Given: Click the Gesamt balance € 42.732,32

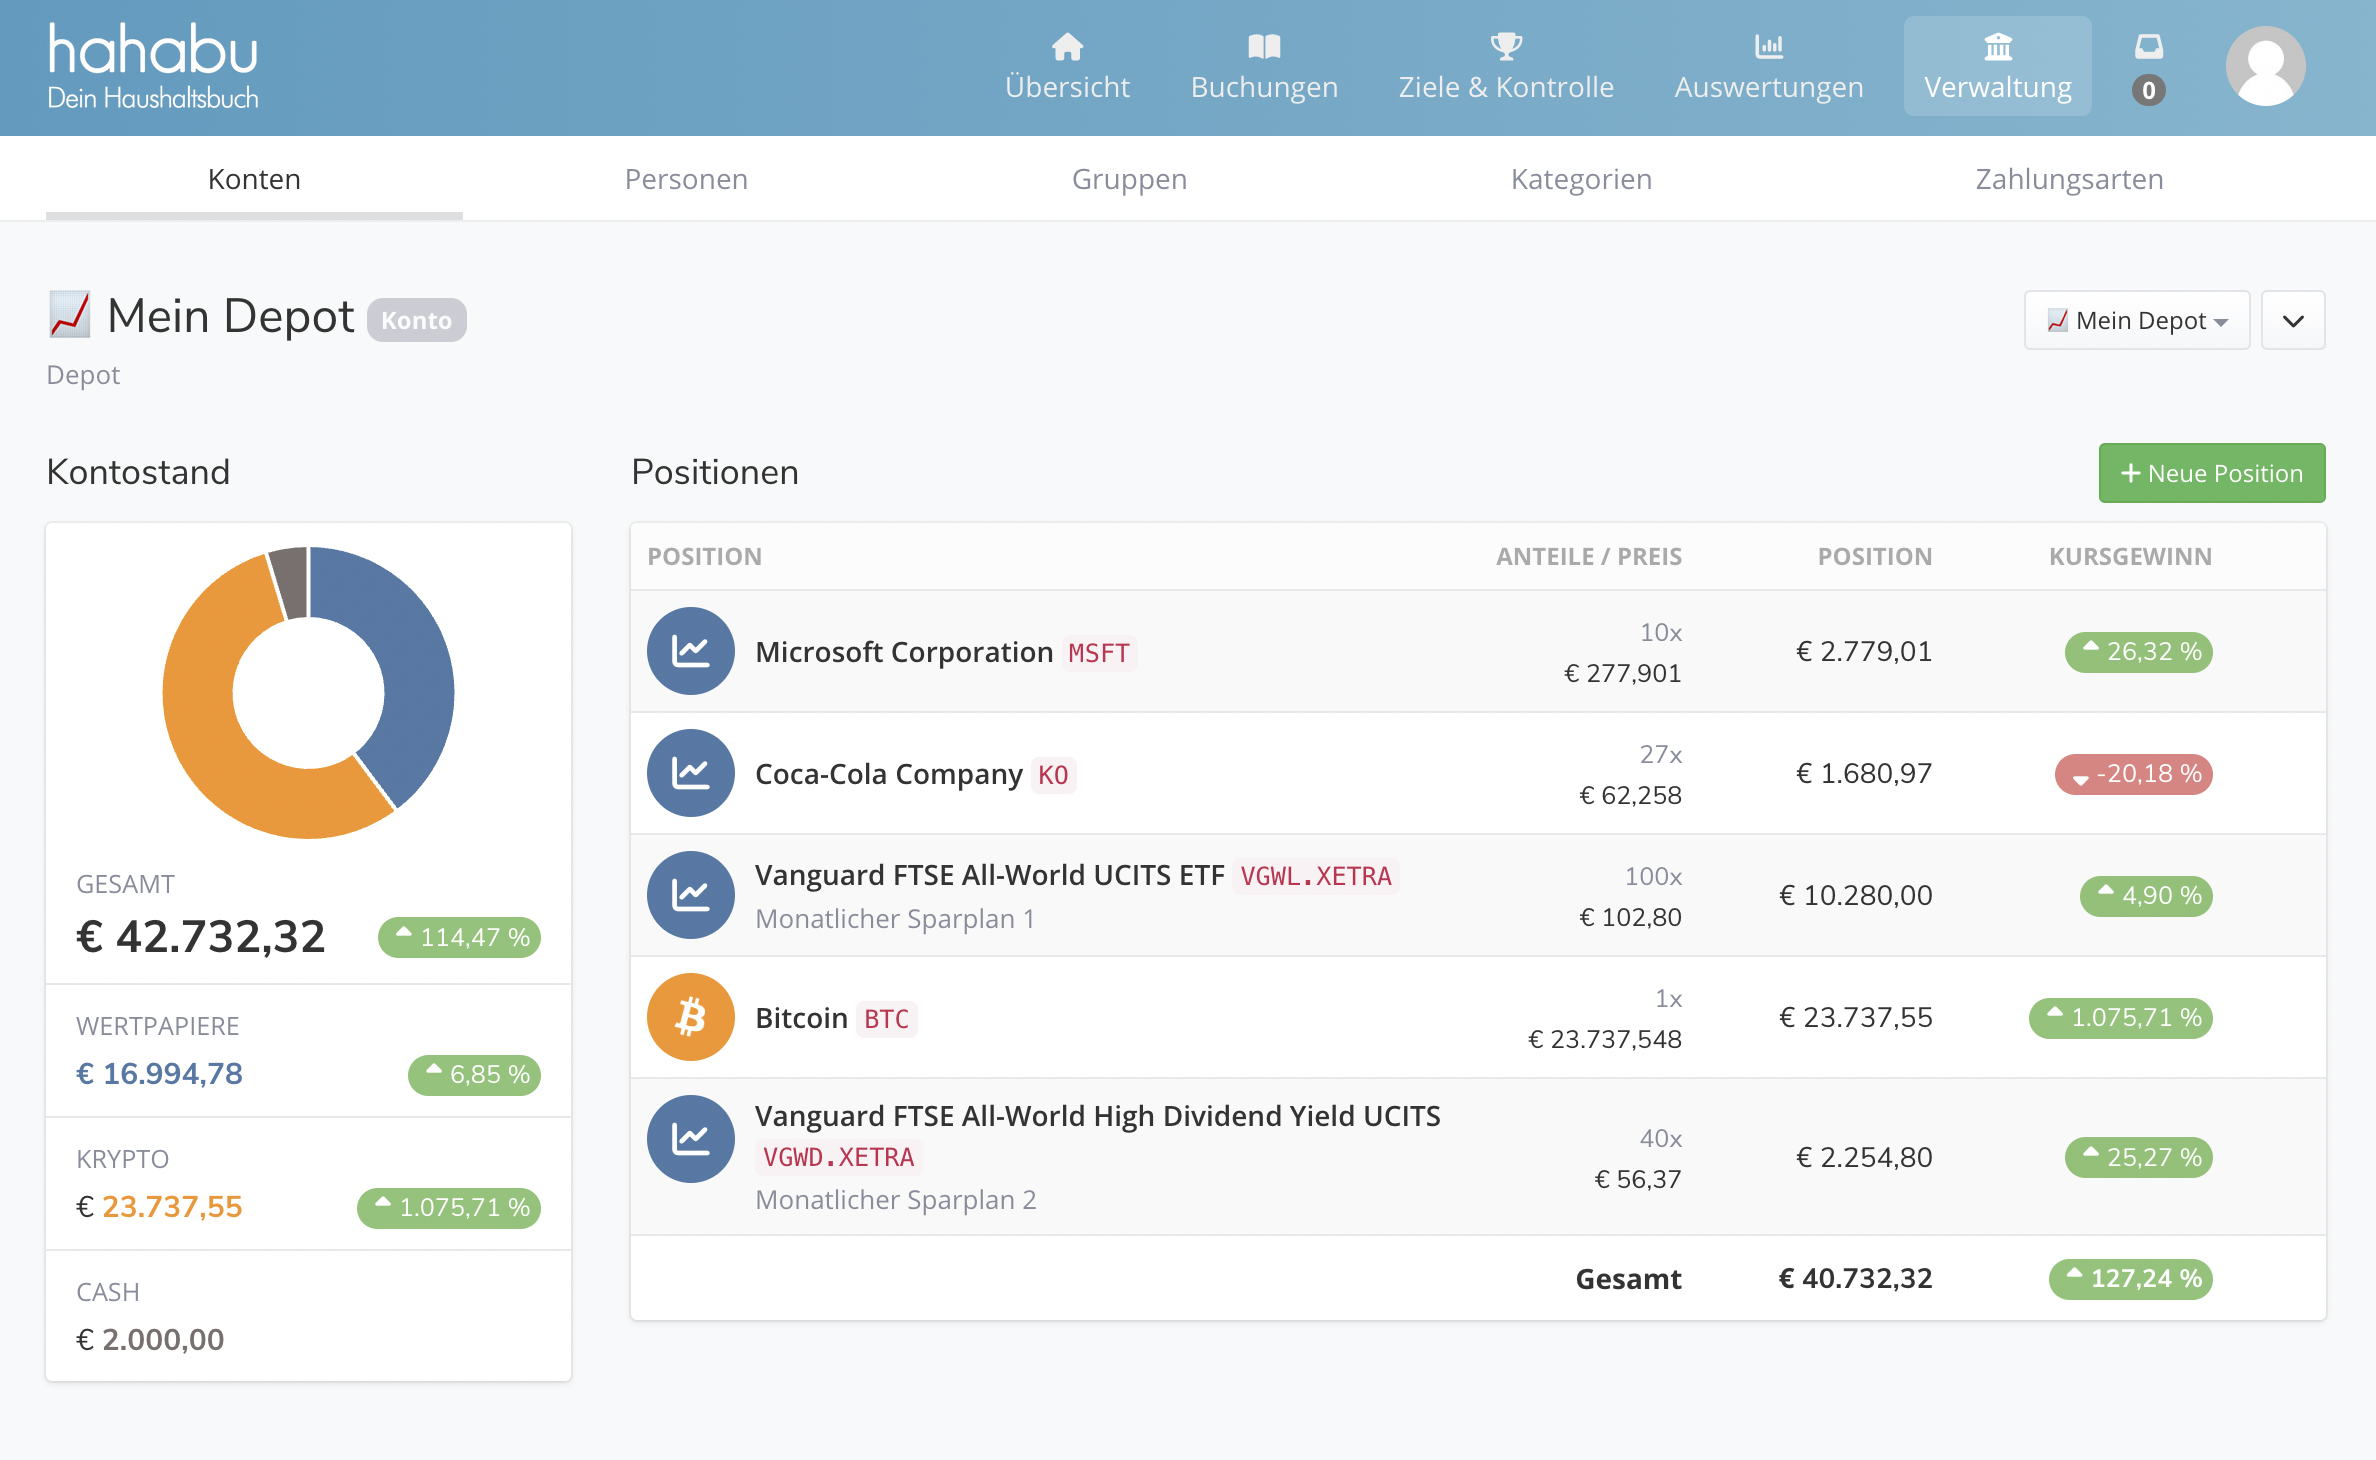Looking at the screenshot, I should pos(201,937).
